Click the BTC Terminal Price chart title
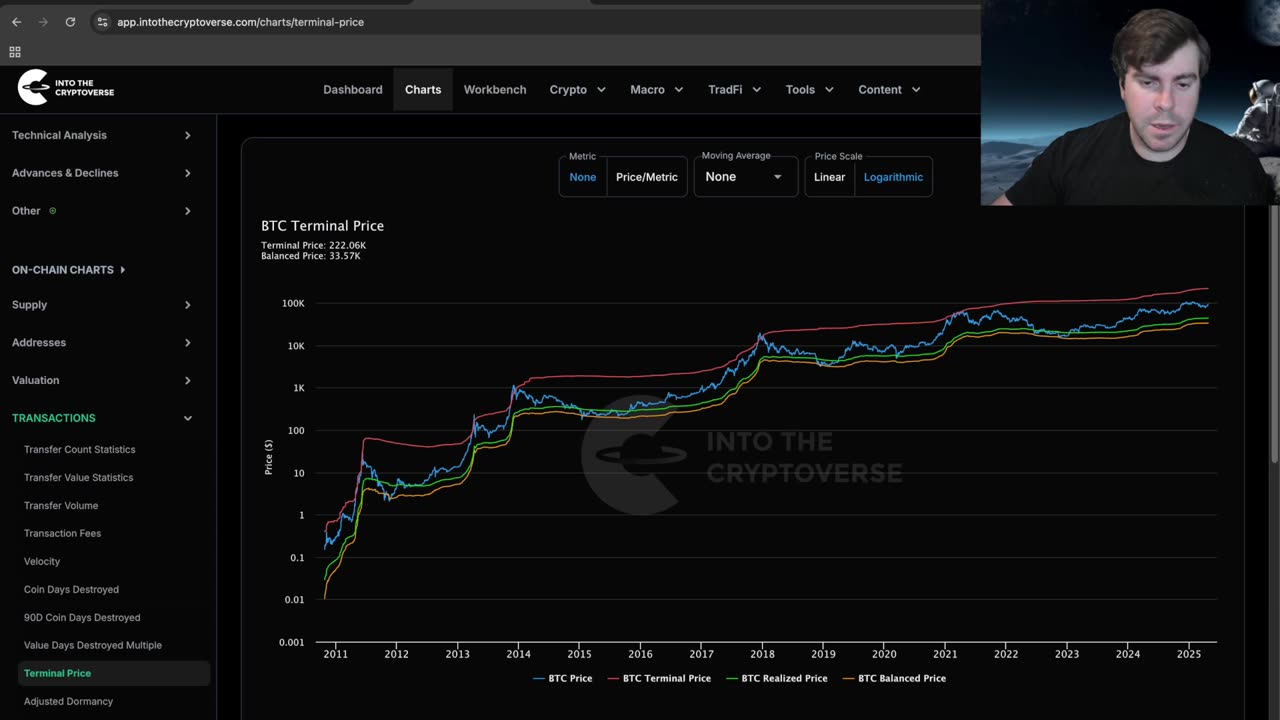 pyautogui.click(x=323, y=226)
